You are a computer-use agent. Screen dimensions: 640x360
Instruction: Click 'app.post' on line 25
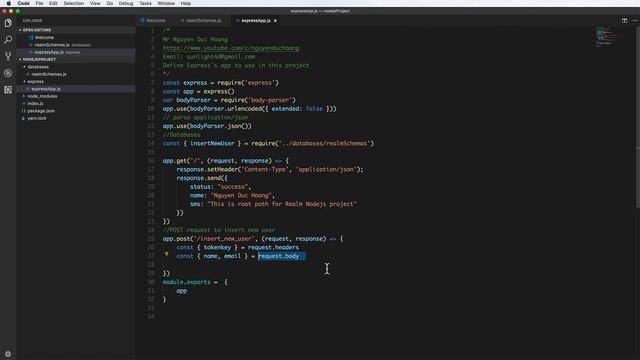176,239
